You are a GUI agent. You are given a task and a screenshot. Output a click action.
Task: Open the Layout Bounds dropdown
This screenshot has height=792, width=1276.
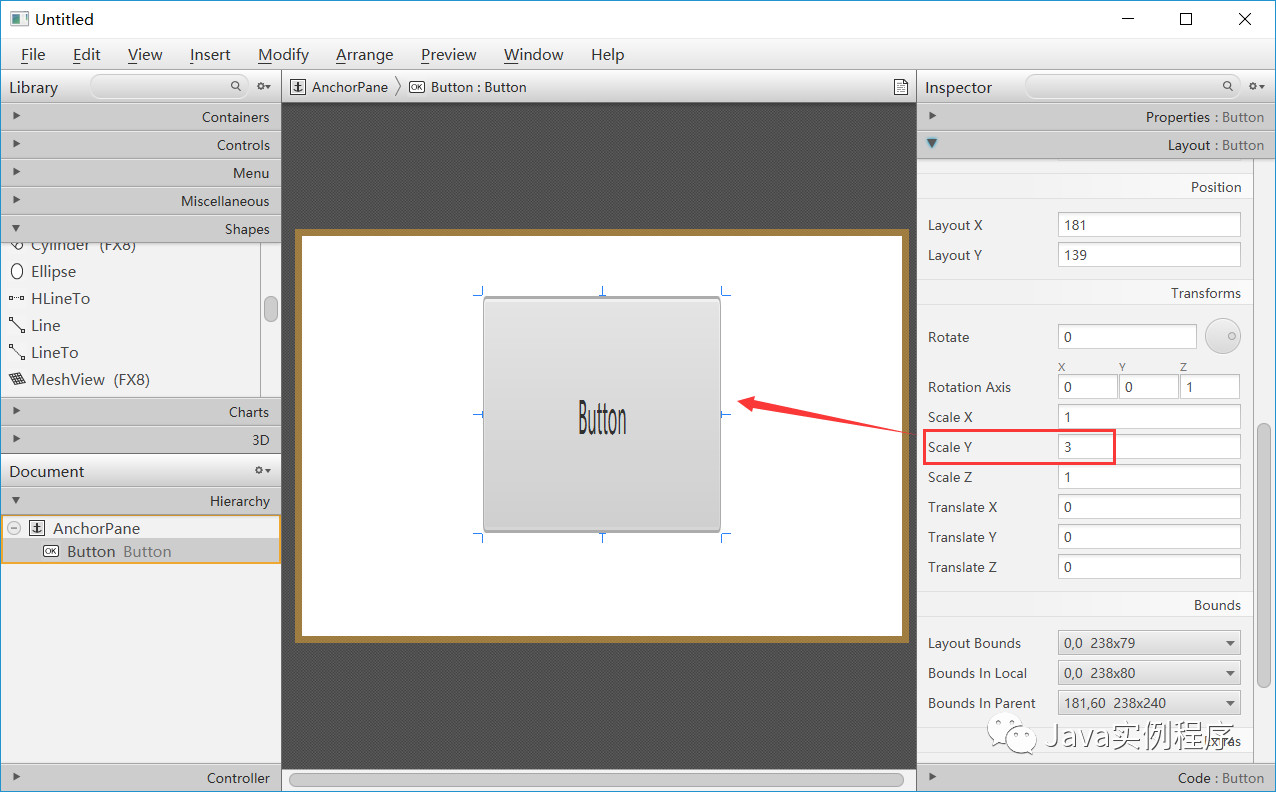(1229, 643)
